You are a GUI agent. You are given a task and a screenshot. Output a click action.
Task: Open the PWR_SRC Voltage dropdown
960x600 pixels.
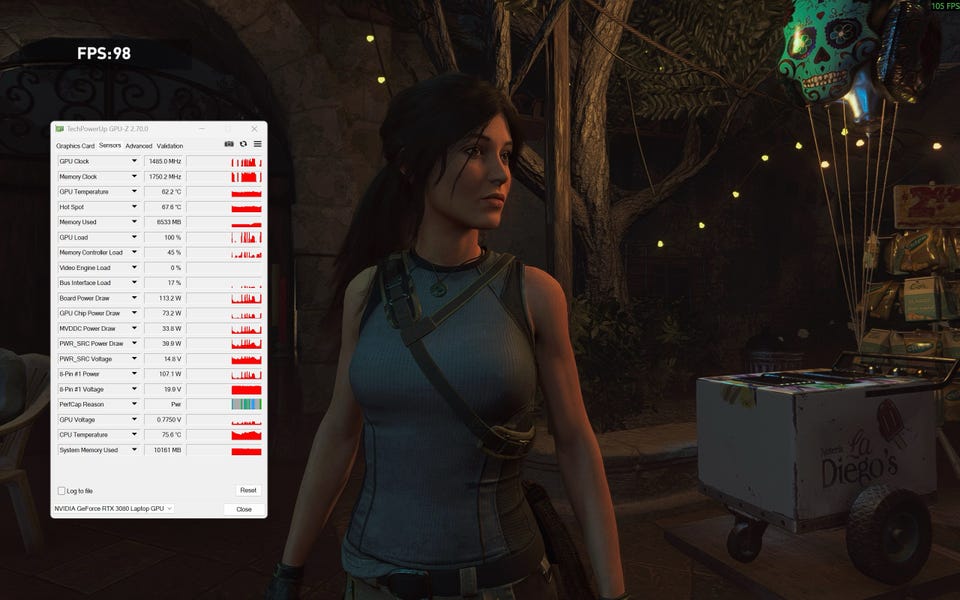pyautogui.click(x=134, y=359)
